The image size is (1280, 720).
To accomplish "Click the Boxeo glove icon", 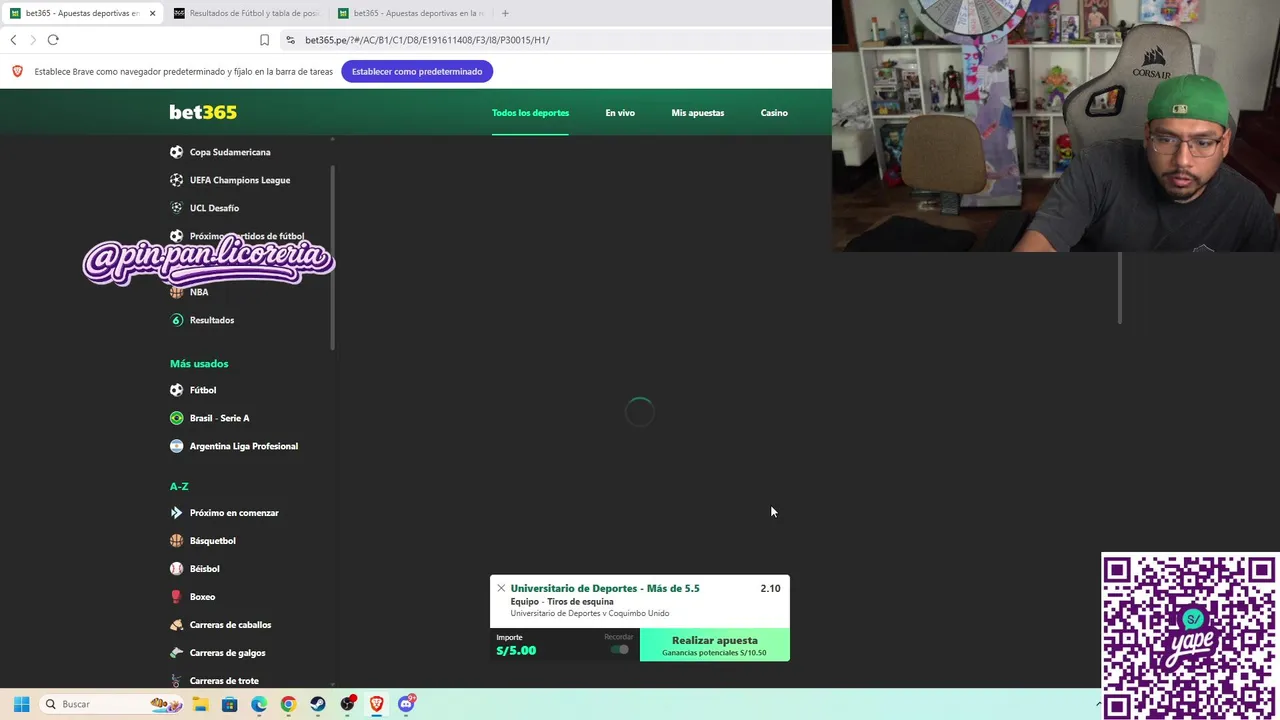I will coord(177,597).
